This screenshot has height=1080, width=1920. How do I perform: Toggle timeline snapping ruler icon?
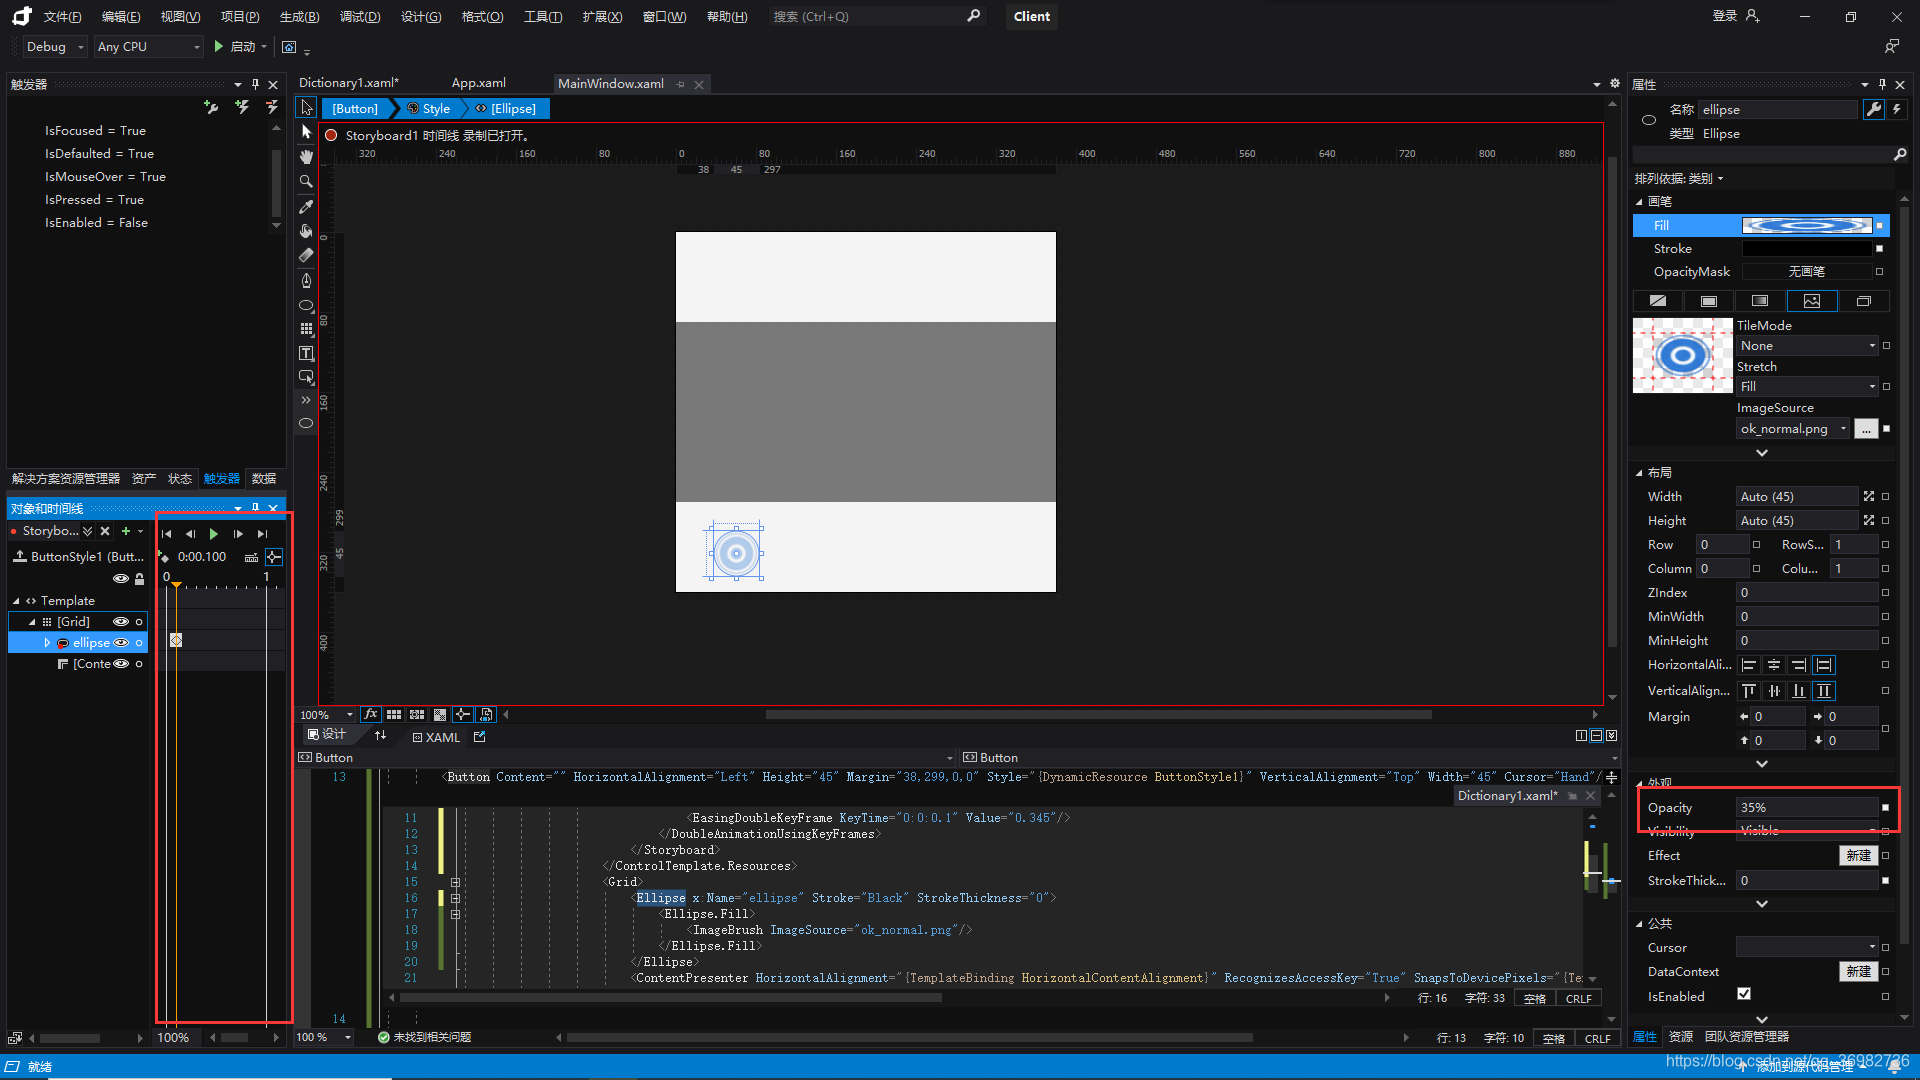click(251, 557)
